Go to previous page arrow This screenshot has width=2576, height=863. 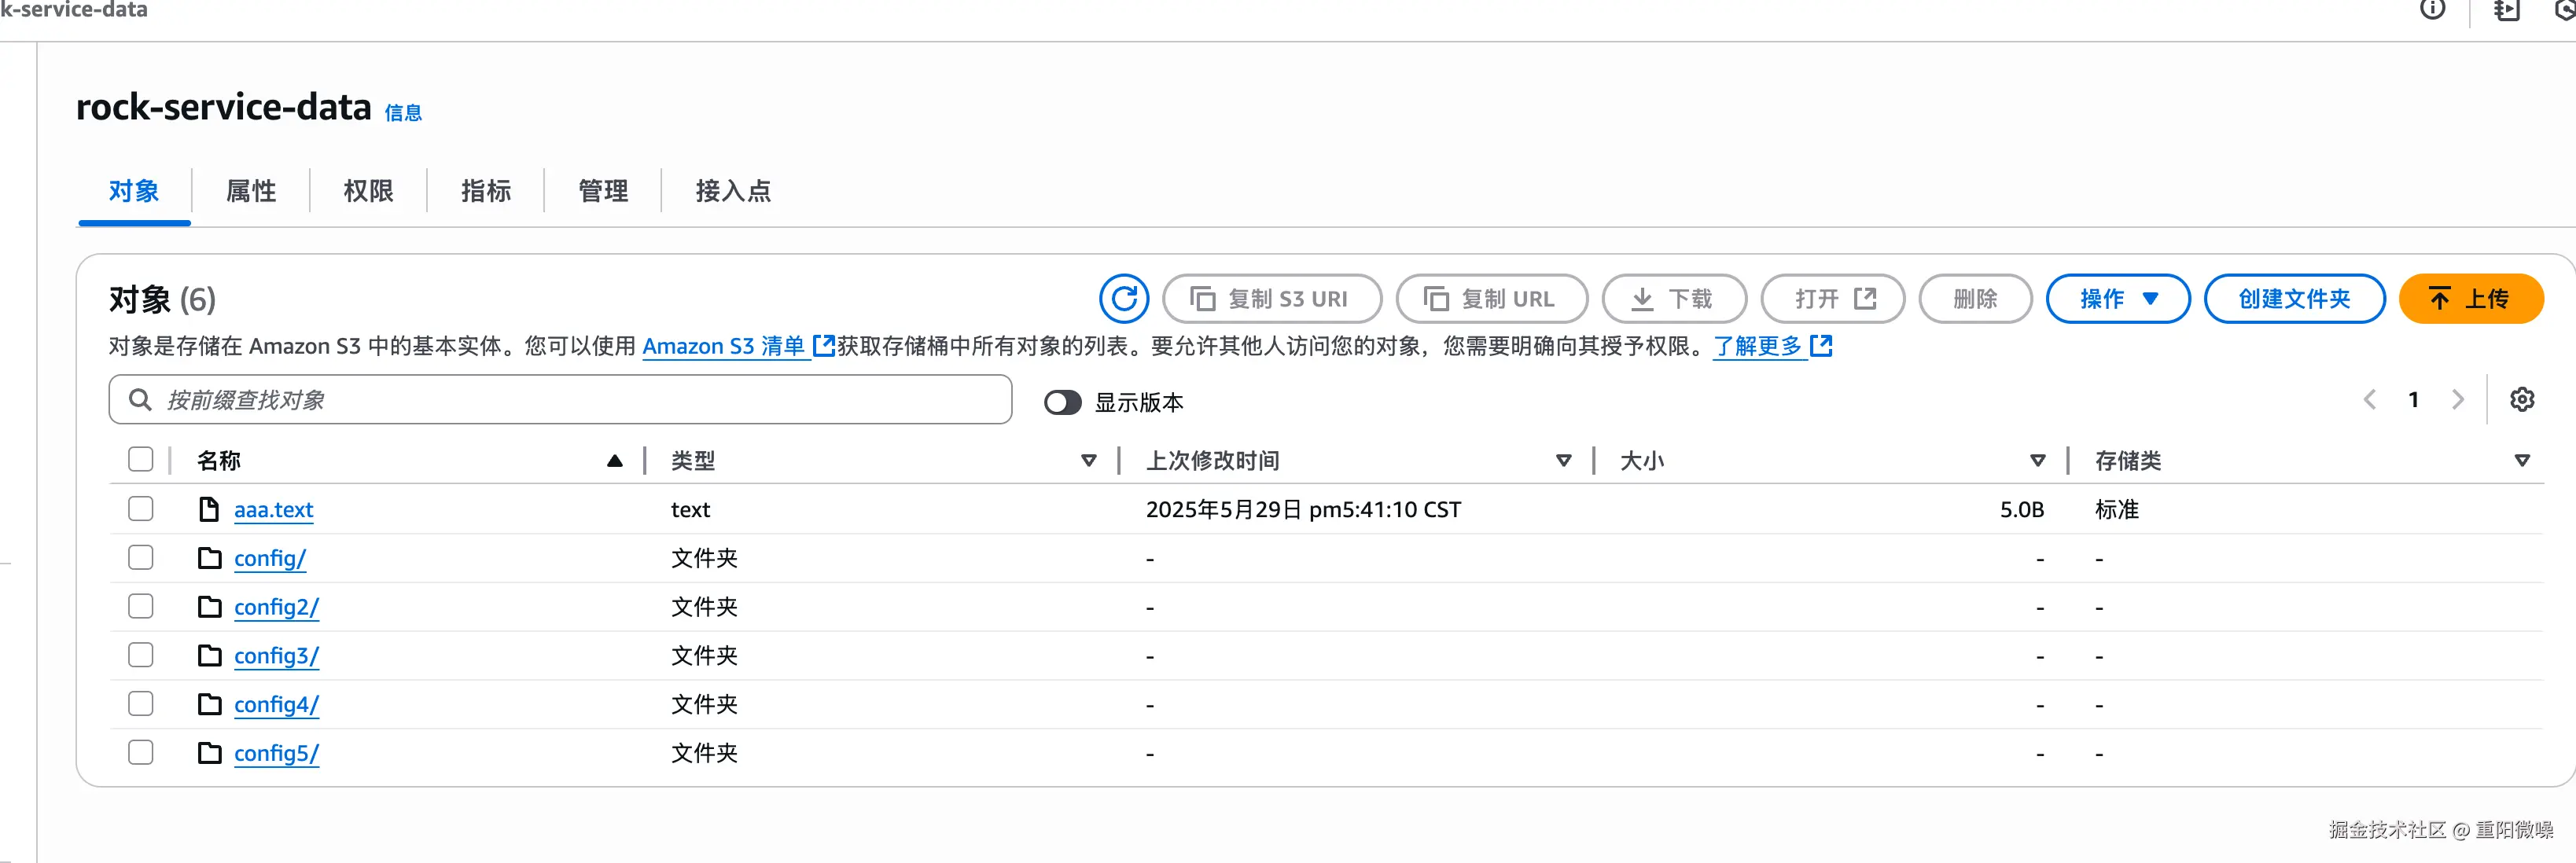(x=2369, y=400)
